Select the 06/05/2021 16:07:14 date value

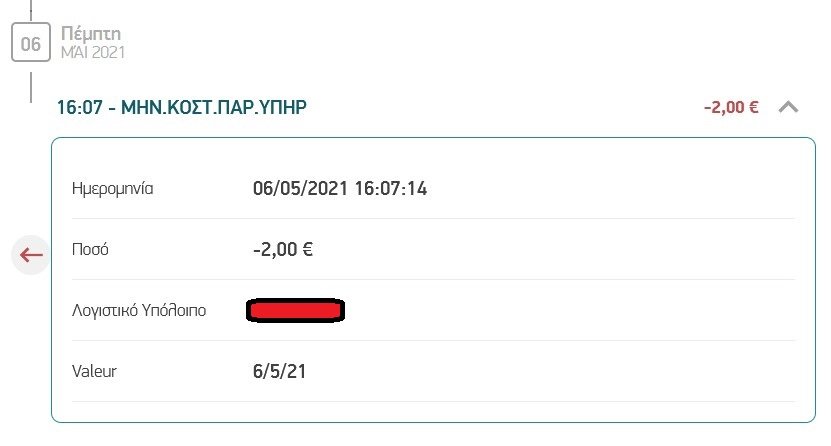click(x=340, y=188)
